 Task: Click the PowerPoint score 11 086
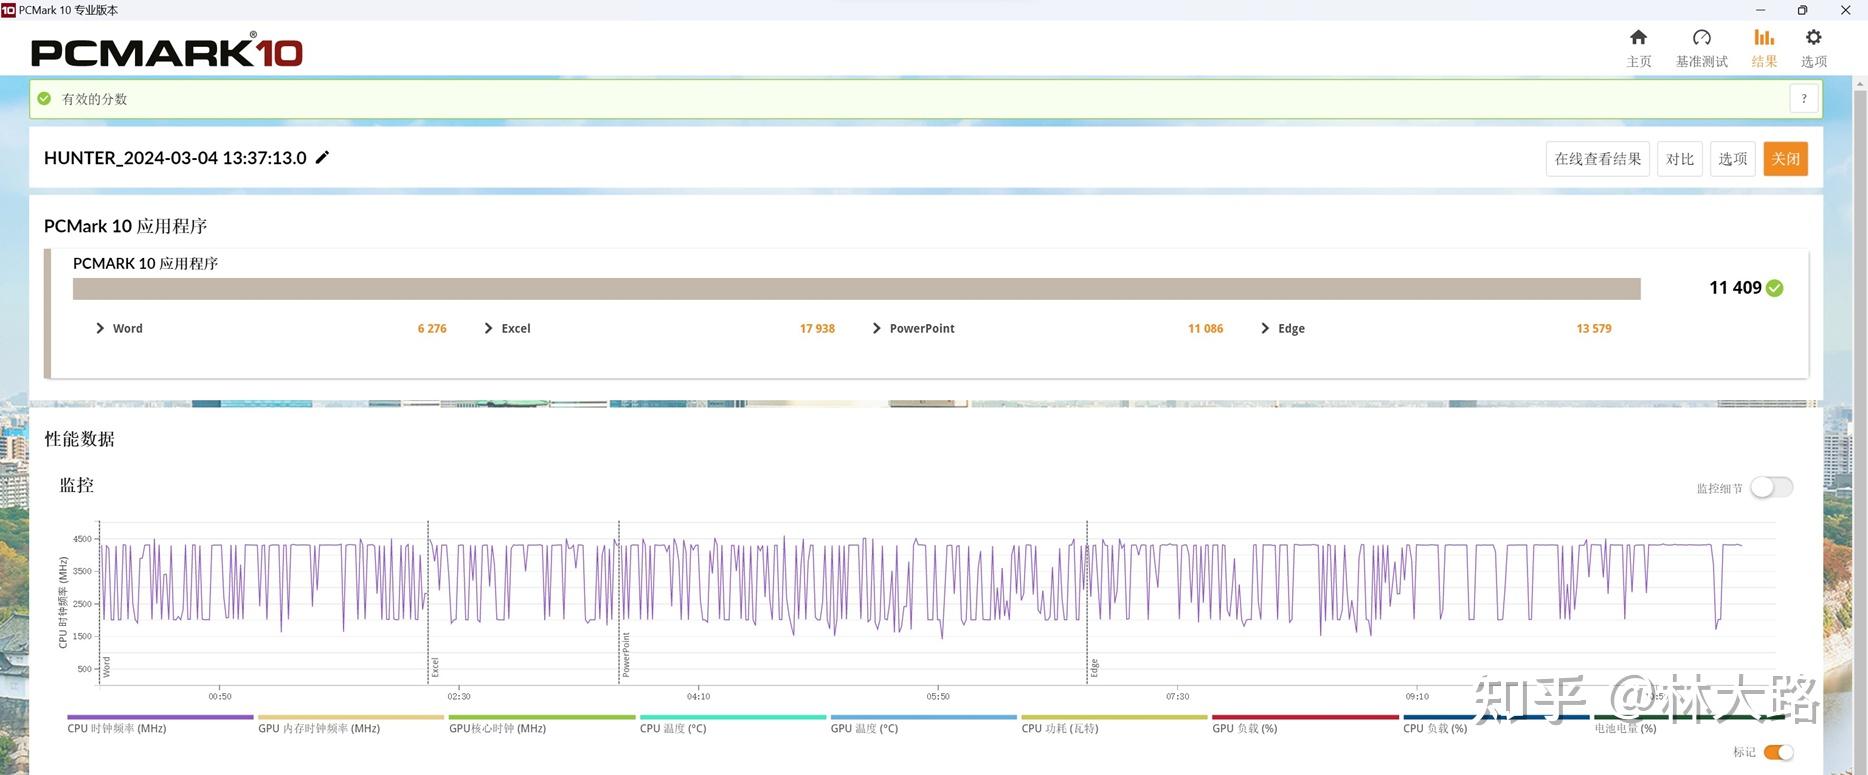[1205, 328]
